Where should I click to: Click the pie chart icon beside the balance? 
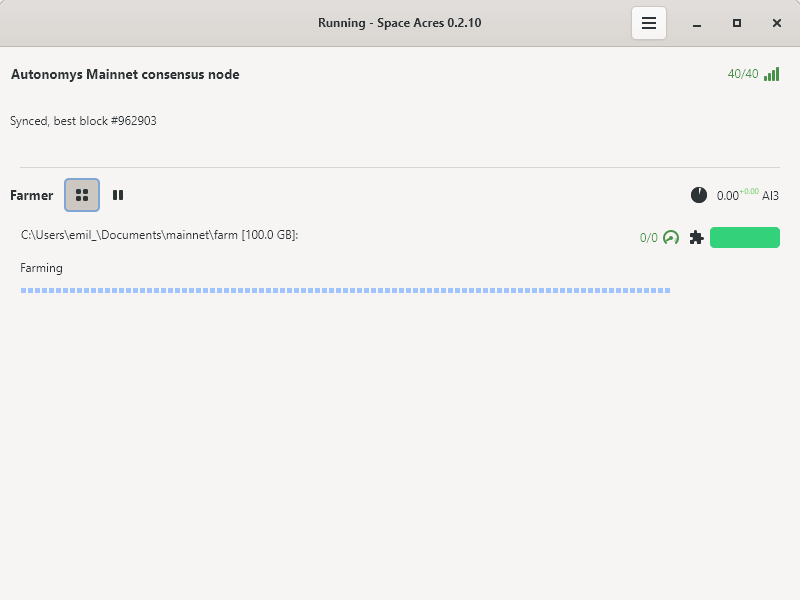(x=699, y=195)
